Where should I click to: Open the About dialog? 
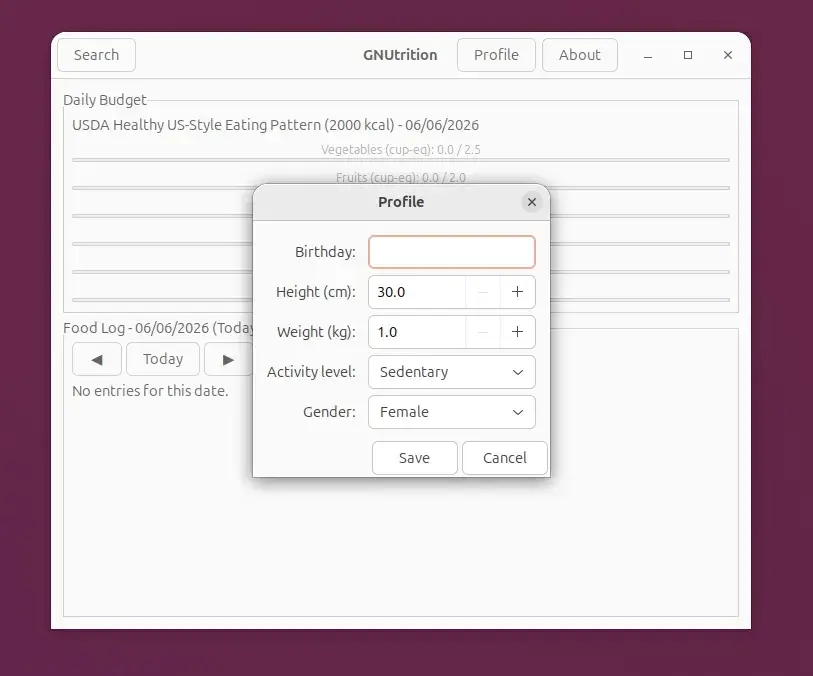(x=580, y=55)
